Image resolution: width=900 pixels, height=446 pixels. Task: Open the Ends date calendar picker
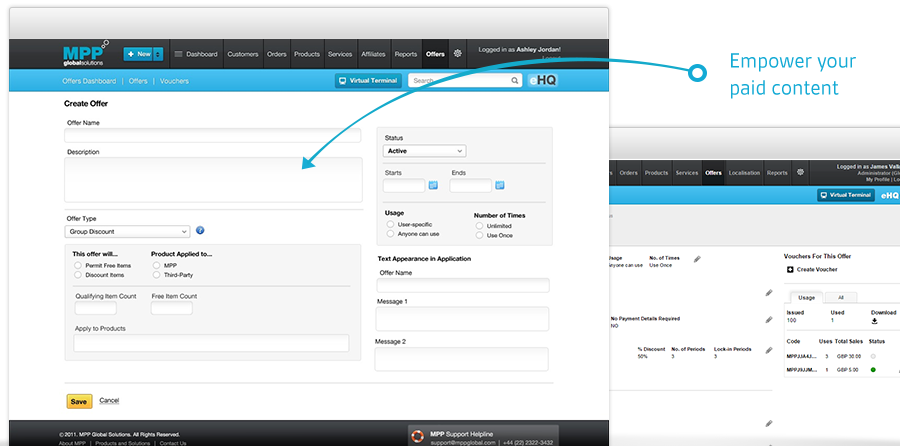click(498, 185)
